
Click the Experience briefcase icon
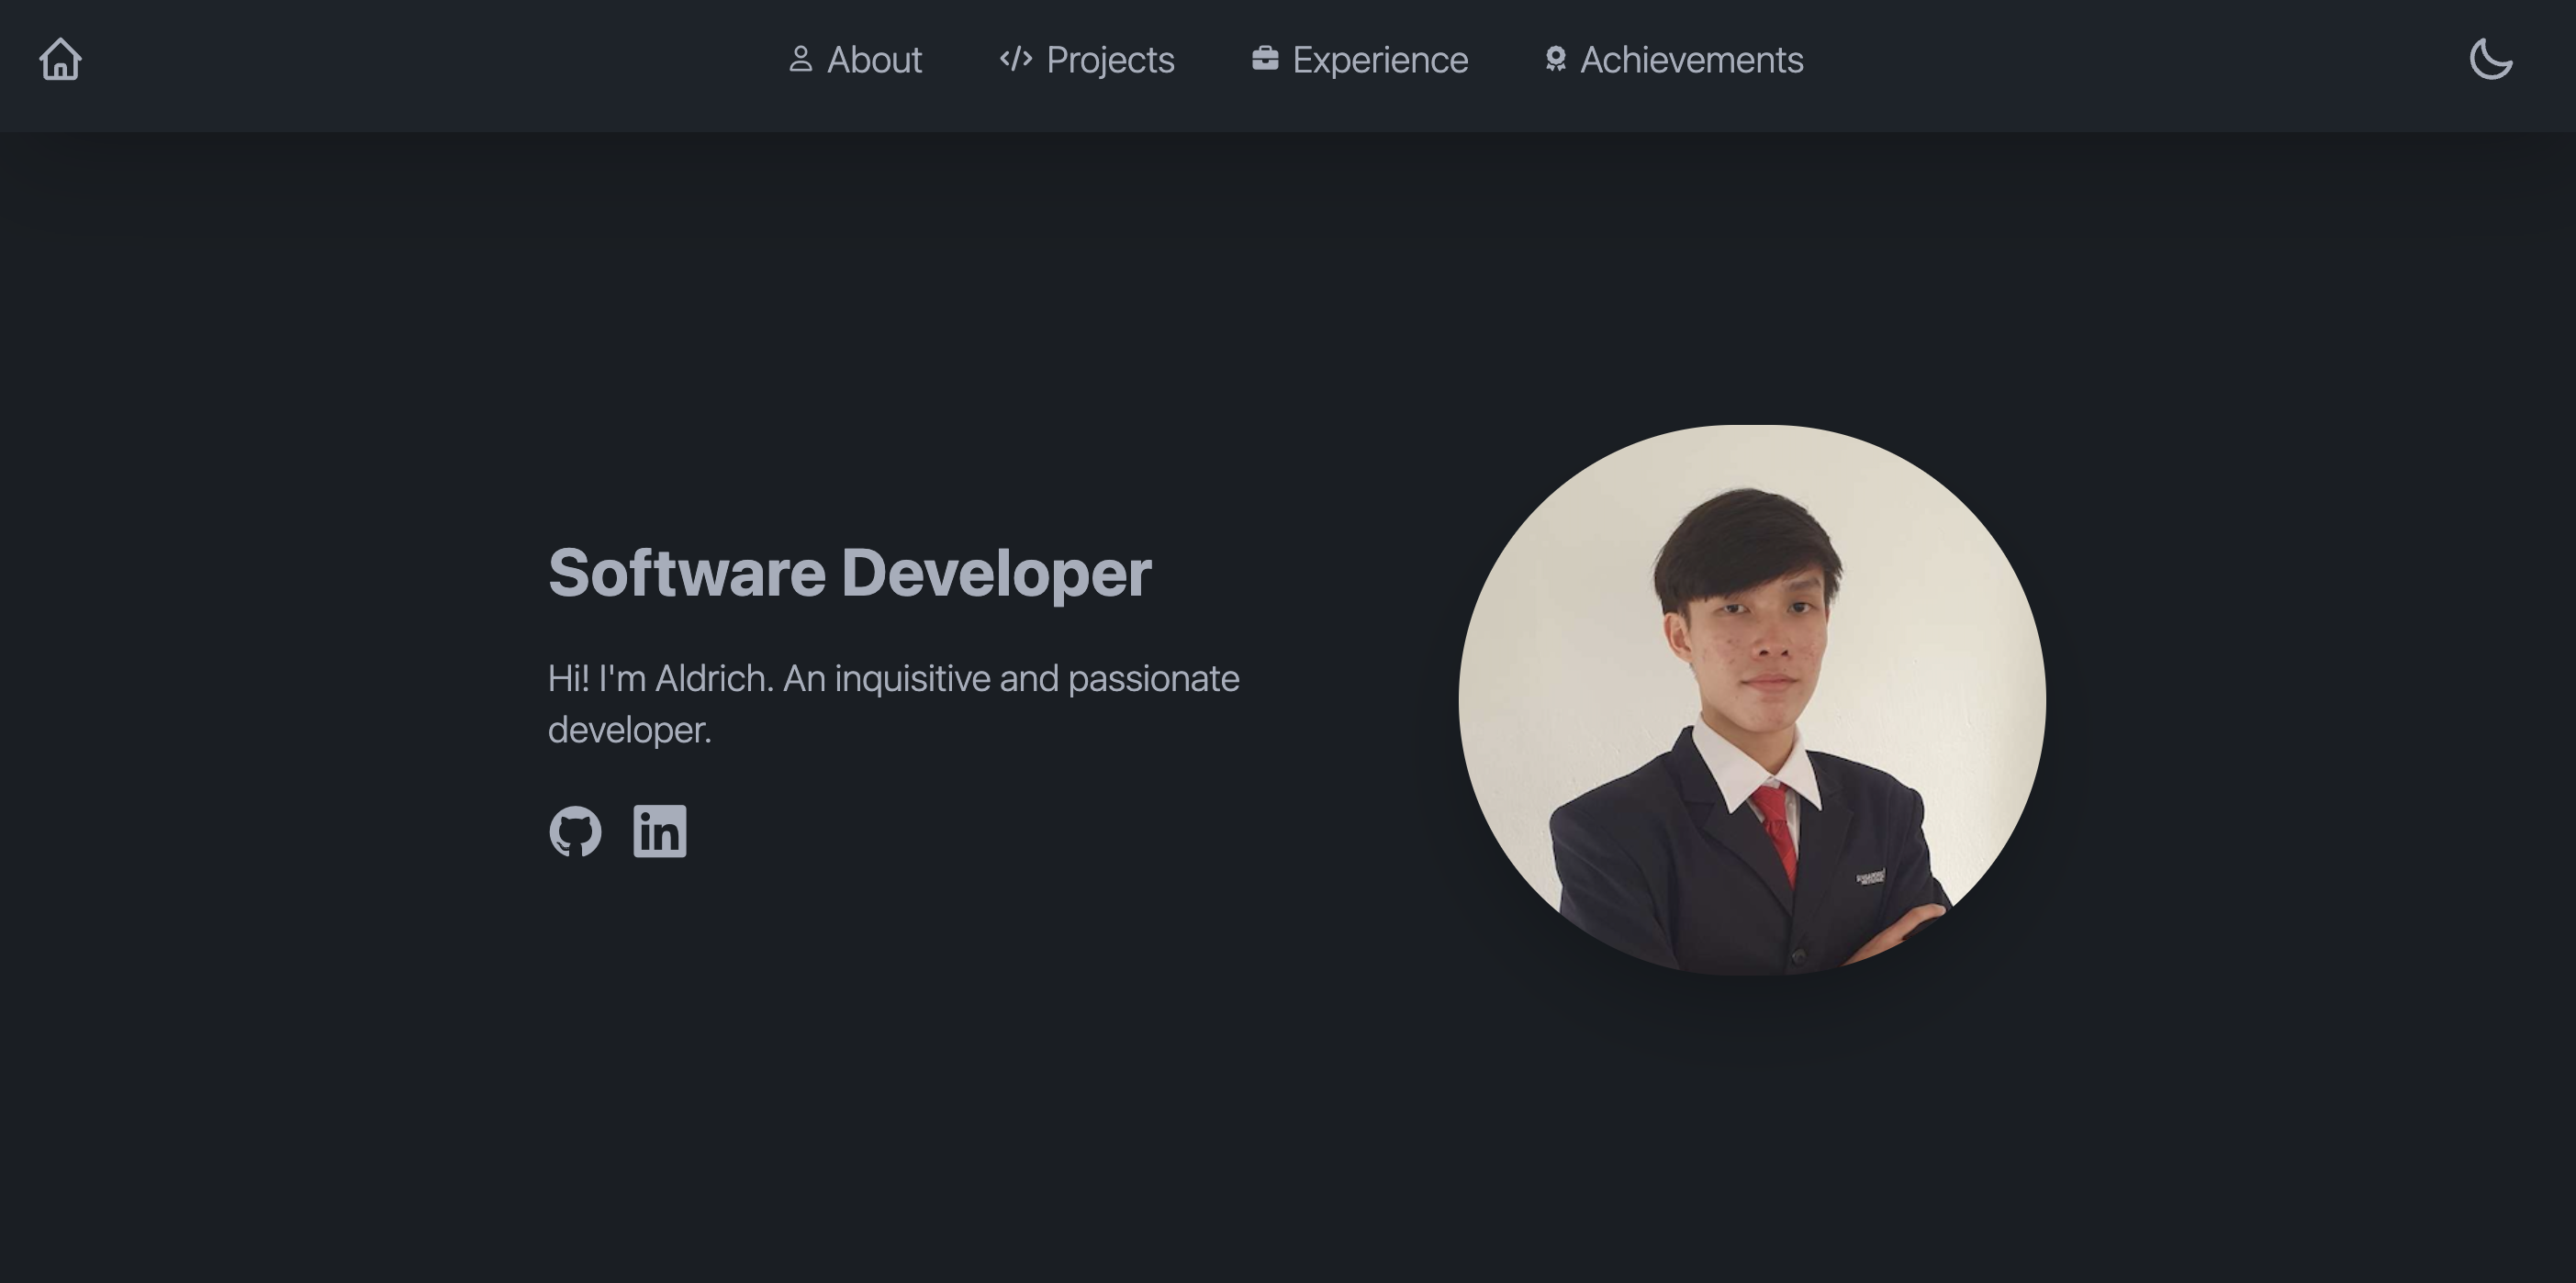pyautogui.click(x=1263, y=59)
